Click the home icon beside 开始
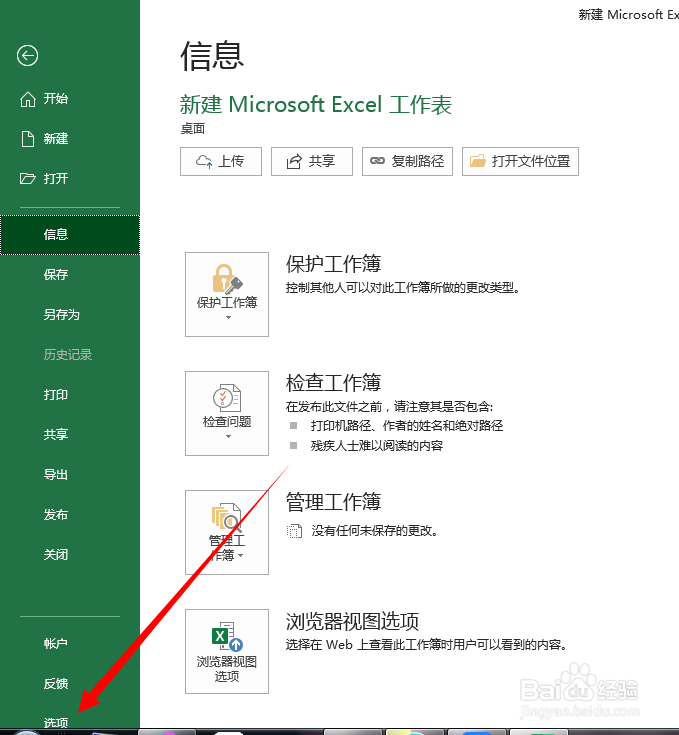The width and height of the screenshot is (679, 735). 28,99
